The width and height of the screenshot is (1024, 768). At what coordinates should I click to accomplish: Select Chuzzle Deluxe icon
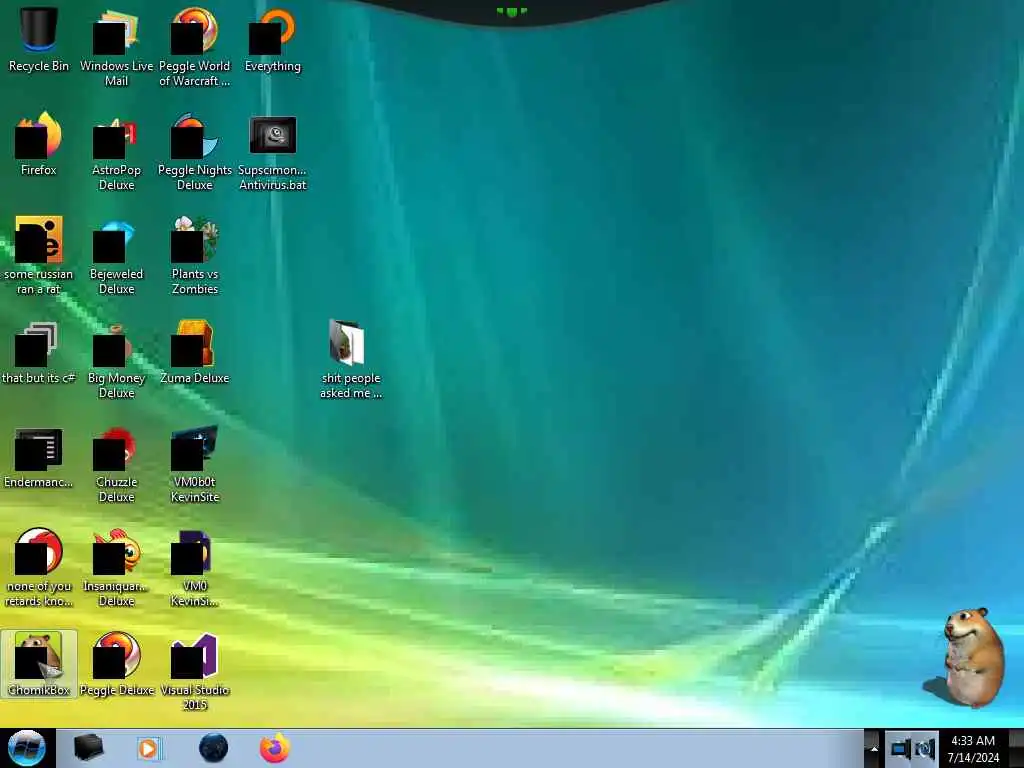tap(116, 464)
